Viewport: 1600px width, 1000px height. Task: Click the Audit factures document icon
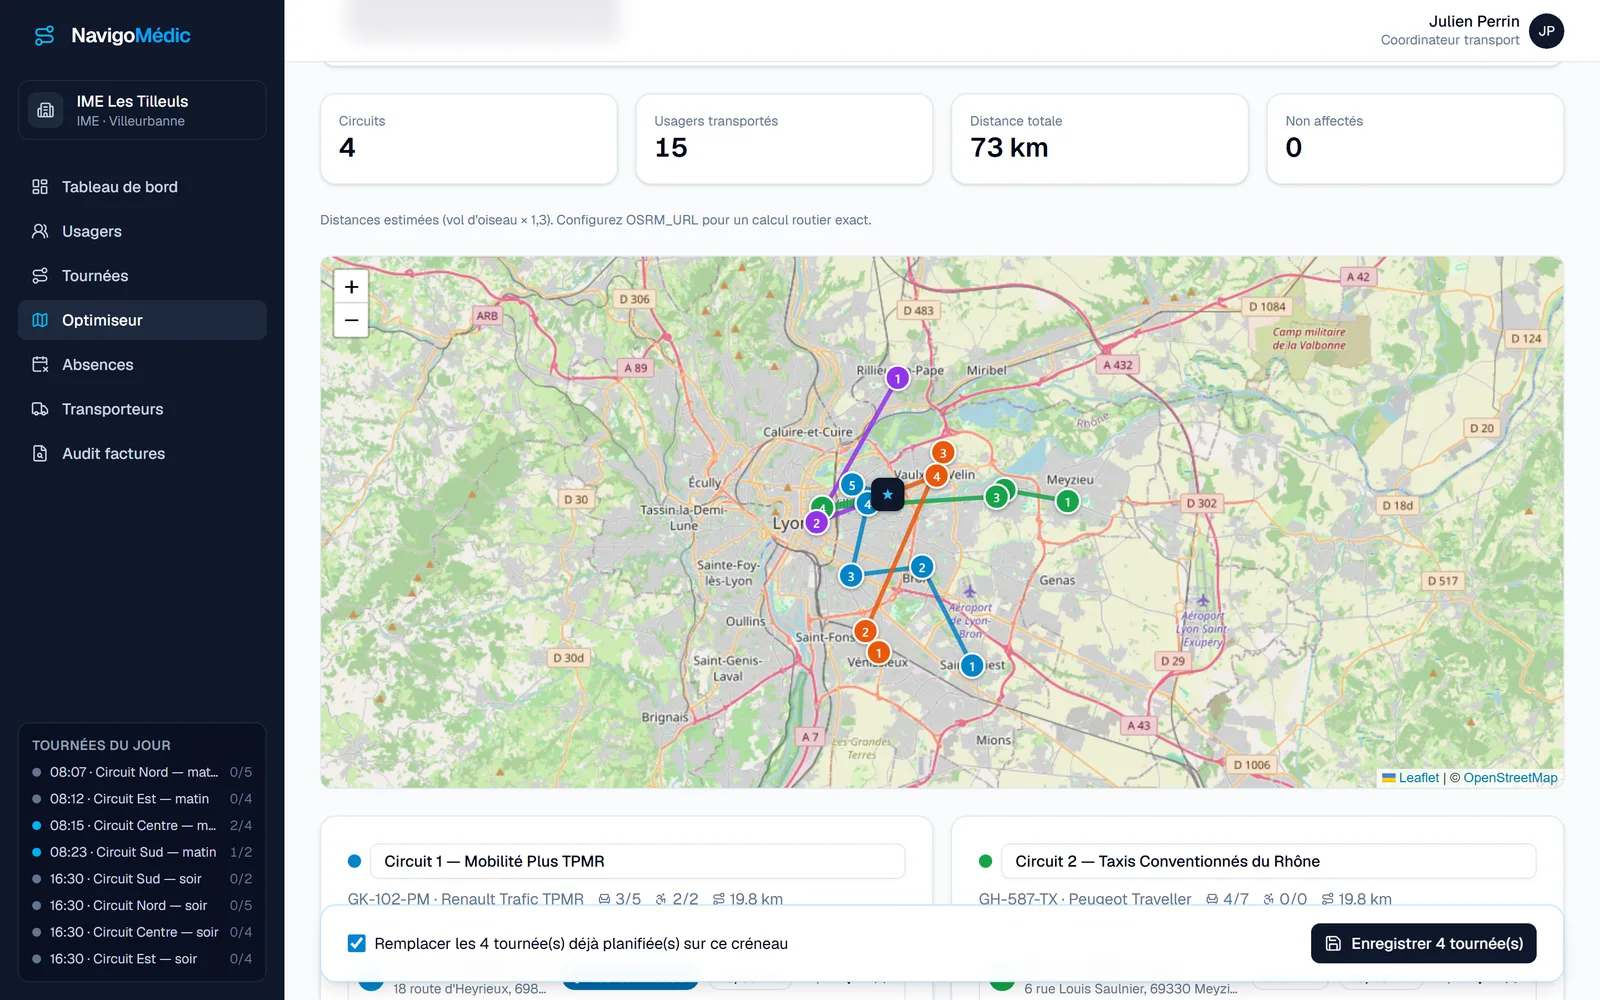pyautogui.click(x=40, y=454)
